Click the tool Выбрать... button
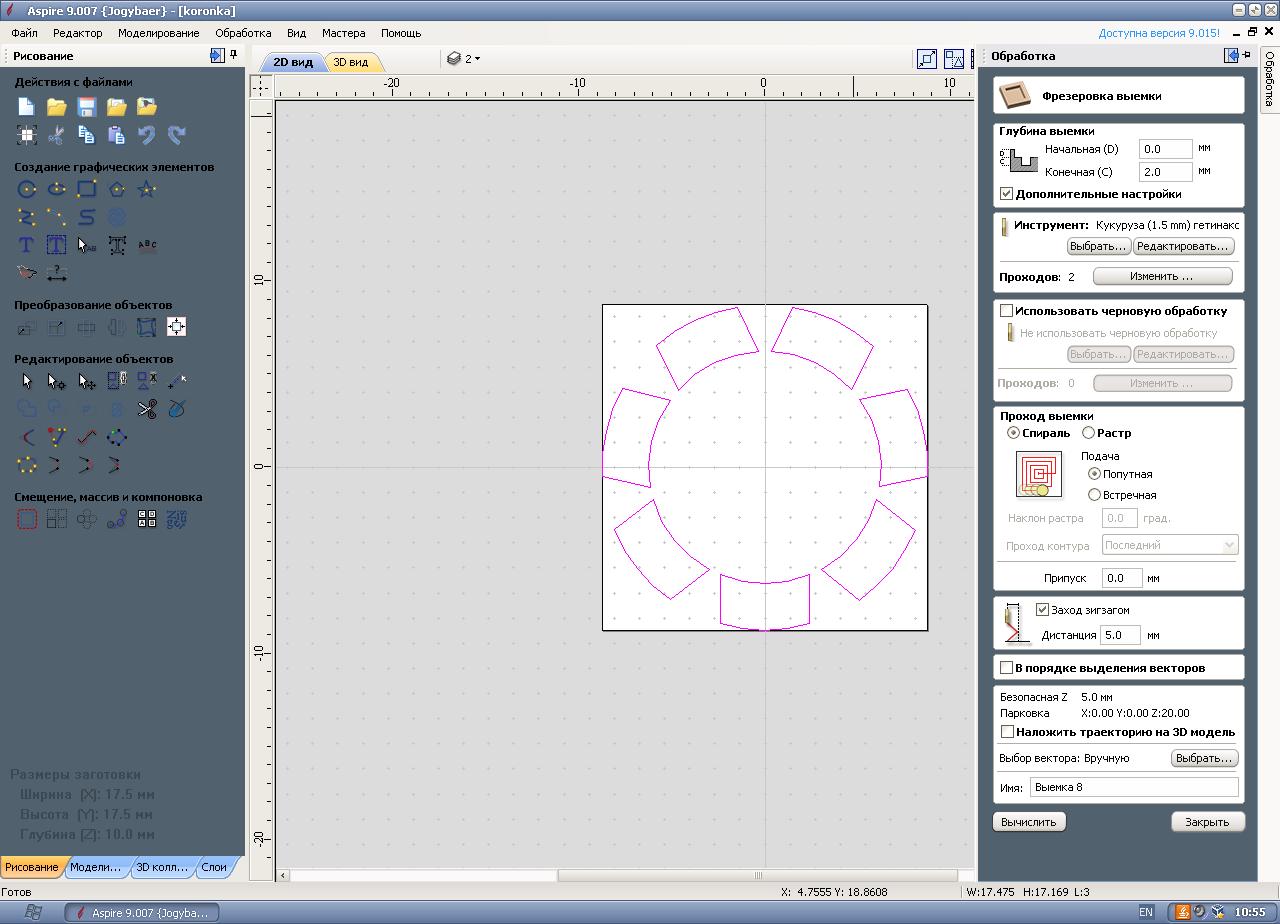1280x924 pixels. click(1098, 246)
